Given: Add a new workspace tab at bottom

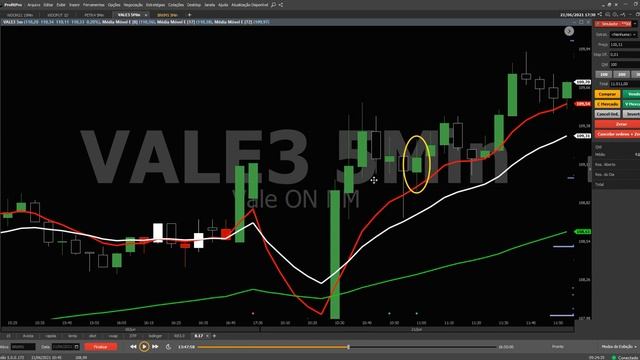Looking at the screenshot, I should point(214,336).
